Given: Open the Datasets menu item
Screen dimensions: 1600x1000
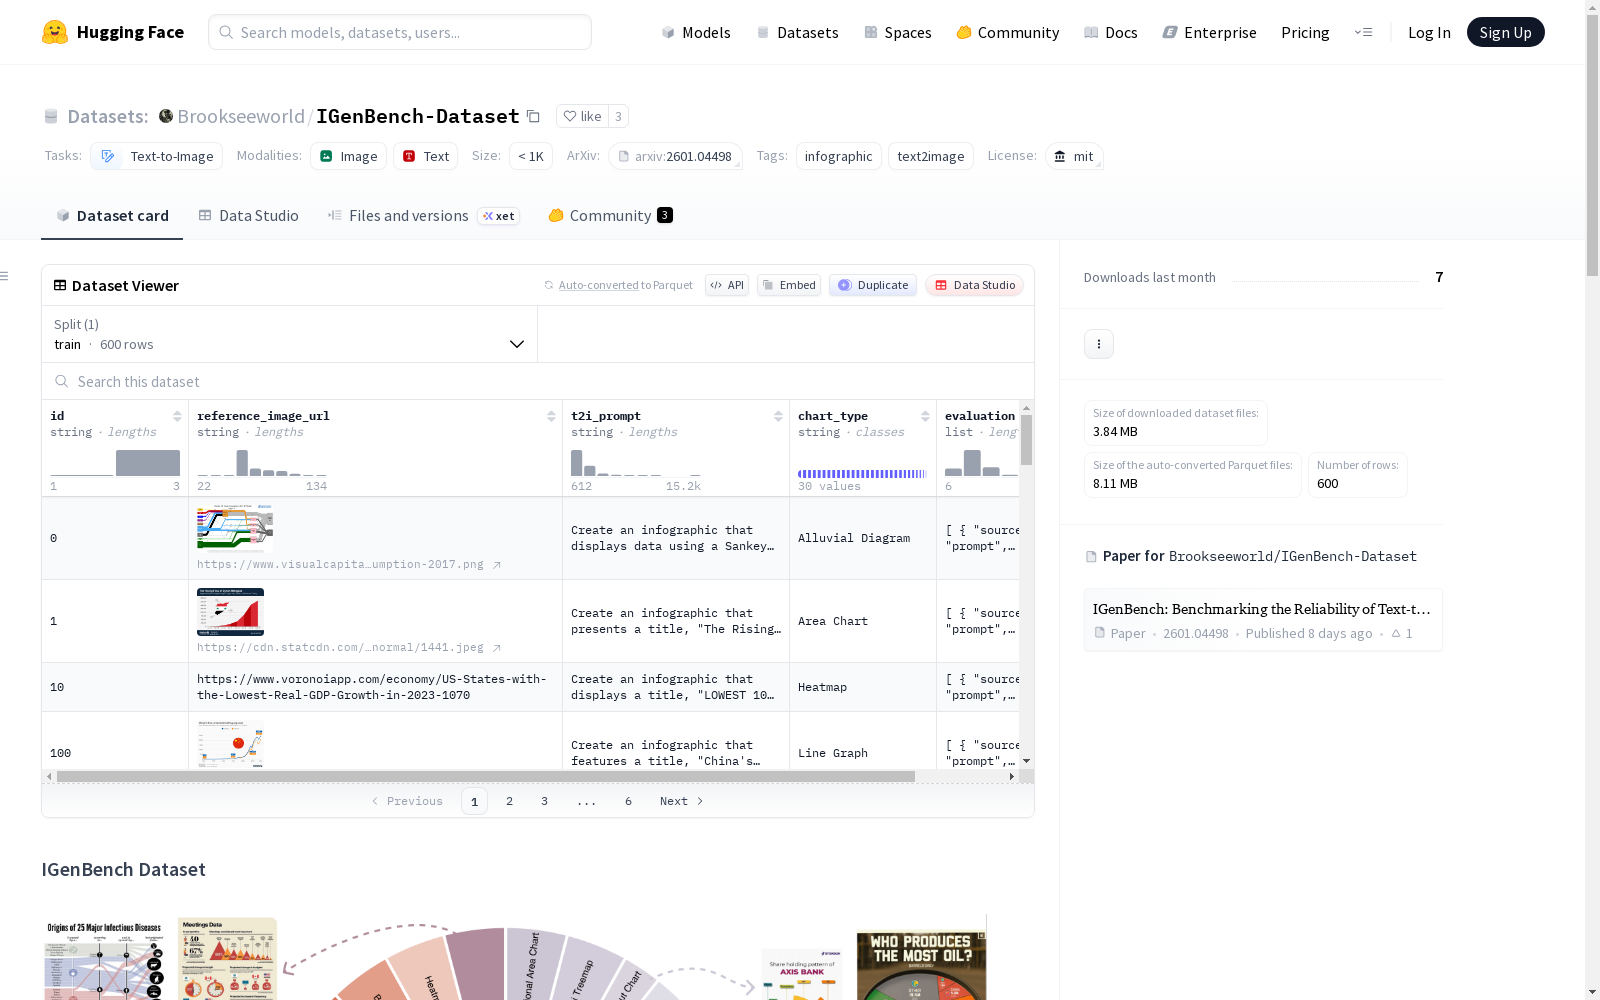Looking at the screenshot, I should 797,32.
